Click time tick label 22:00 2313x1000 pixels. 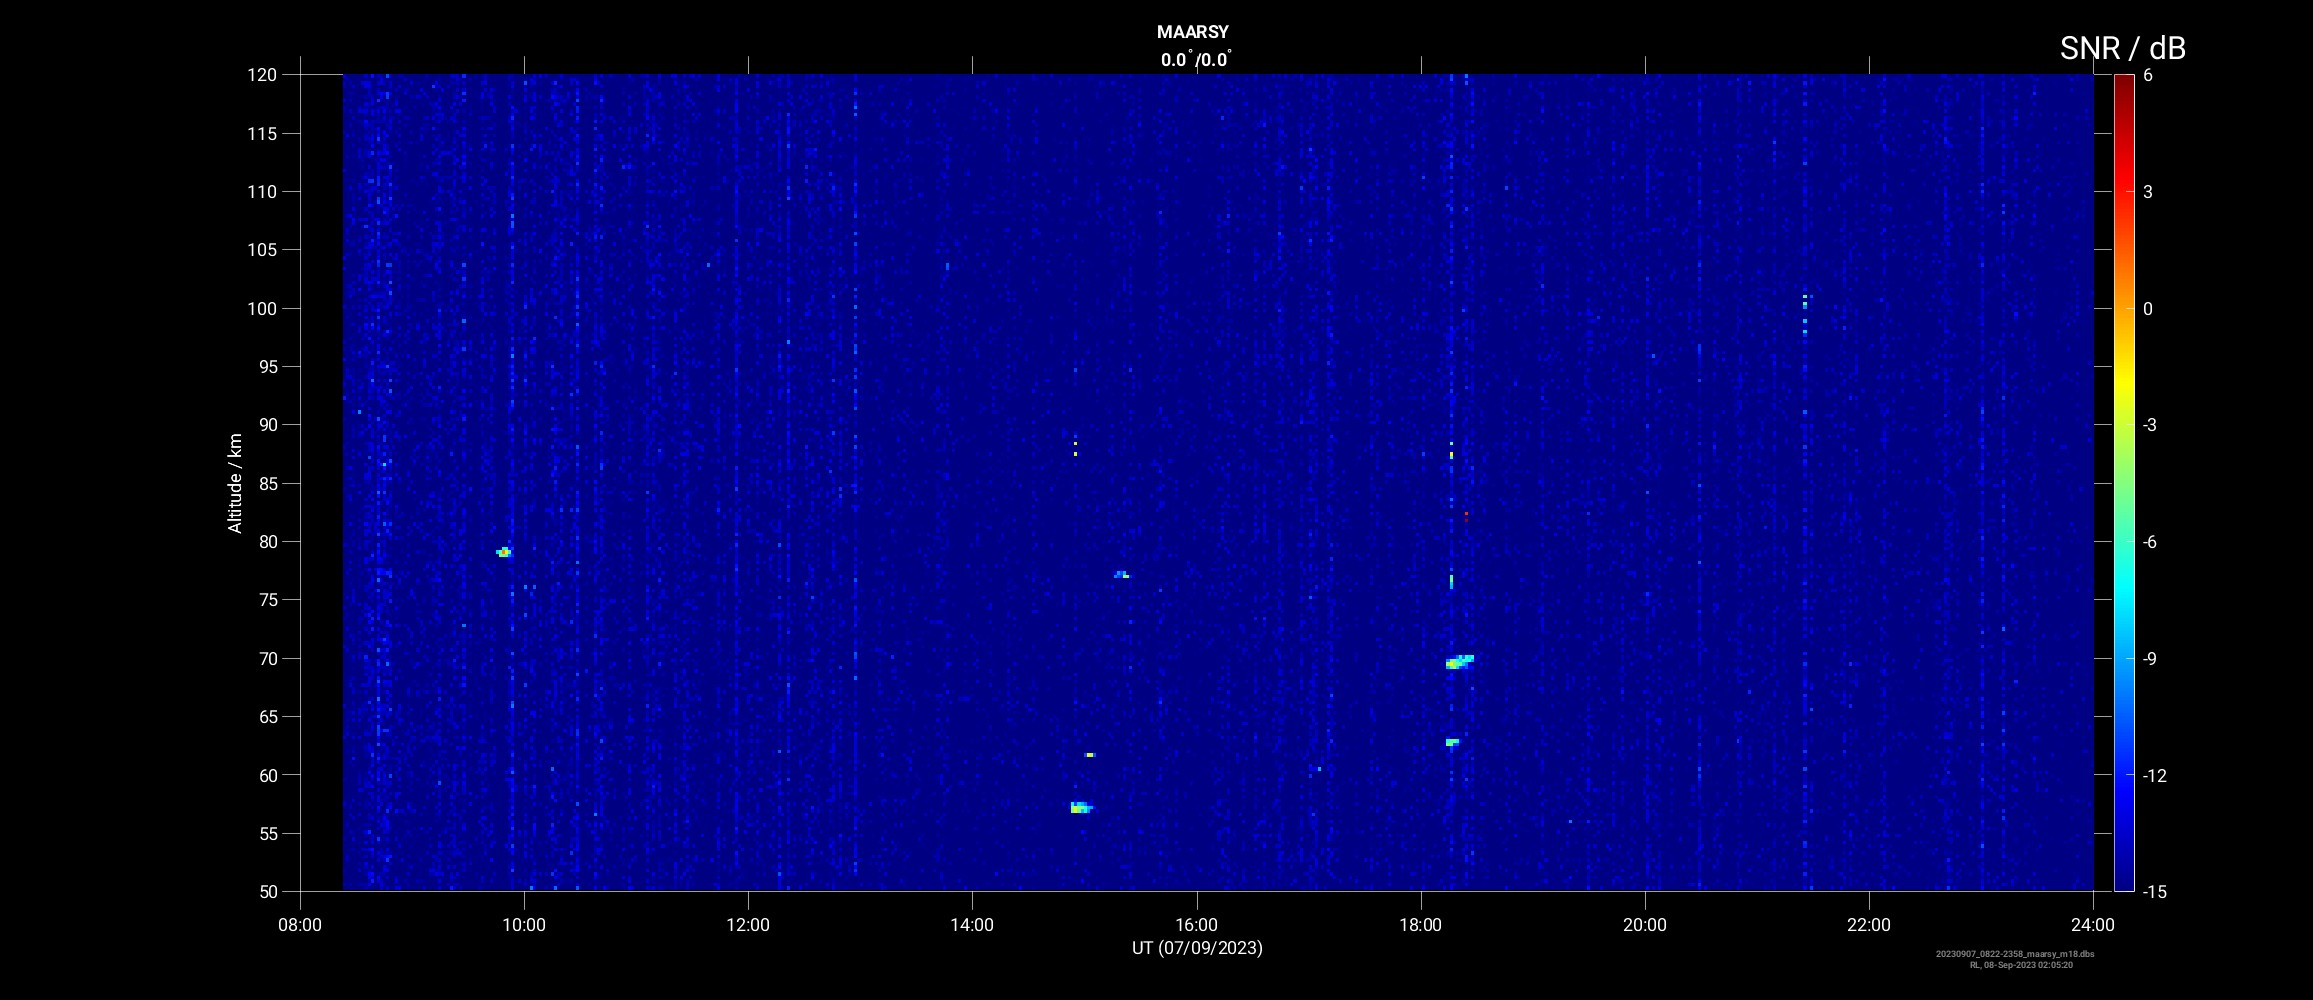click(x=1869, y=925)
